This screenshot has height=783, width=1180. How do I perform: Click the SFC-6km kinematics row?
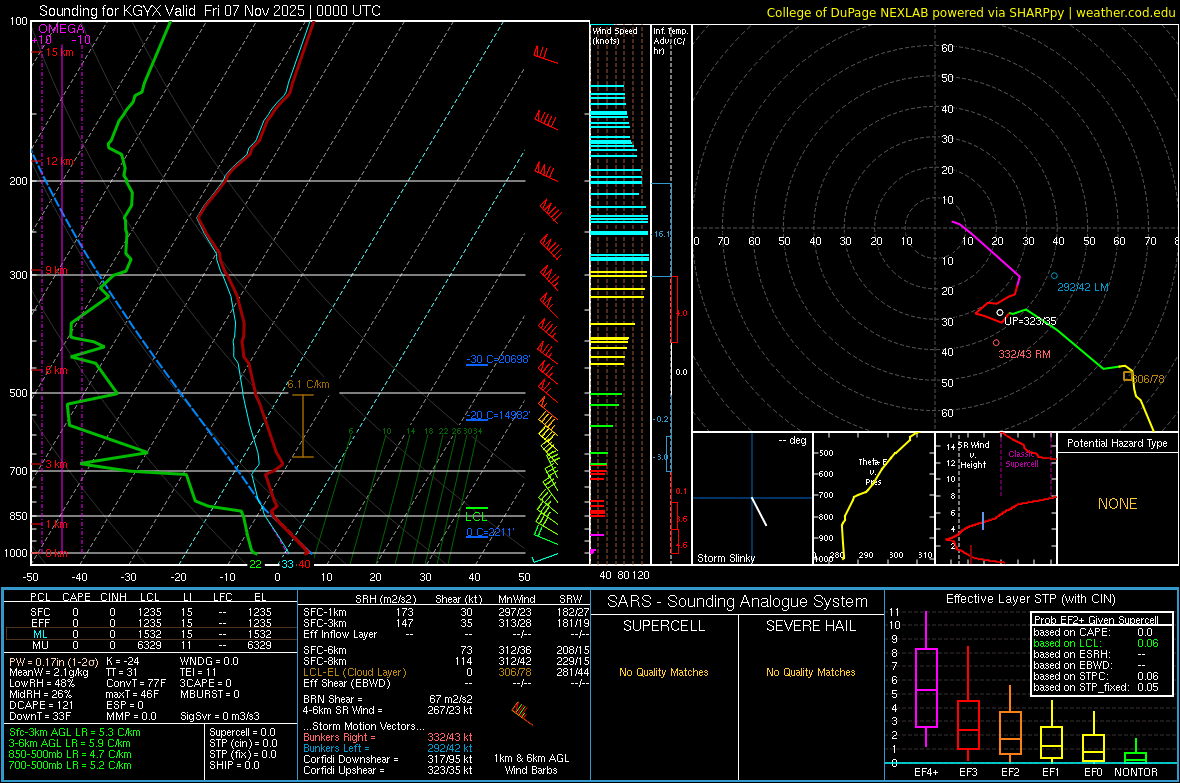446,650
